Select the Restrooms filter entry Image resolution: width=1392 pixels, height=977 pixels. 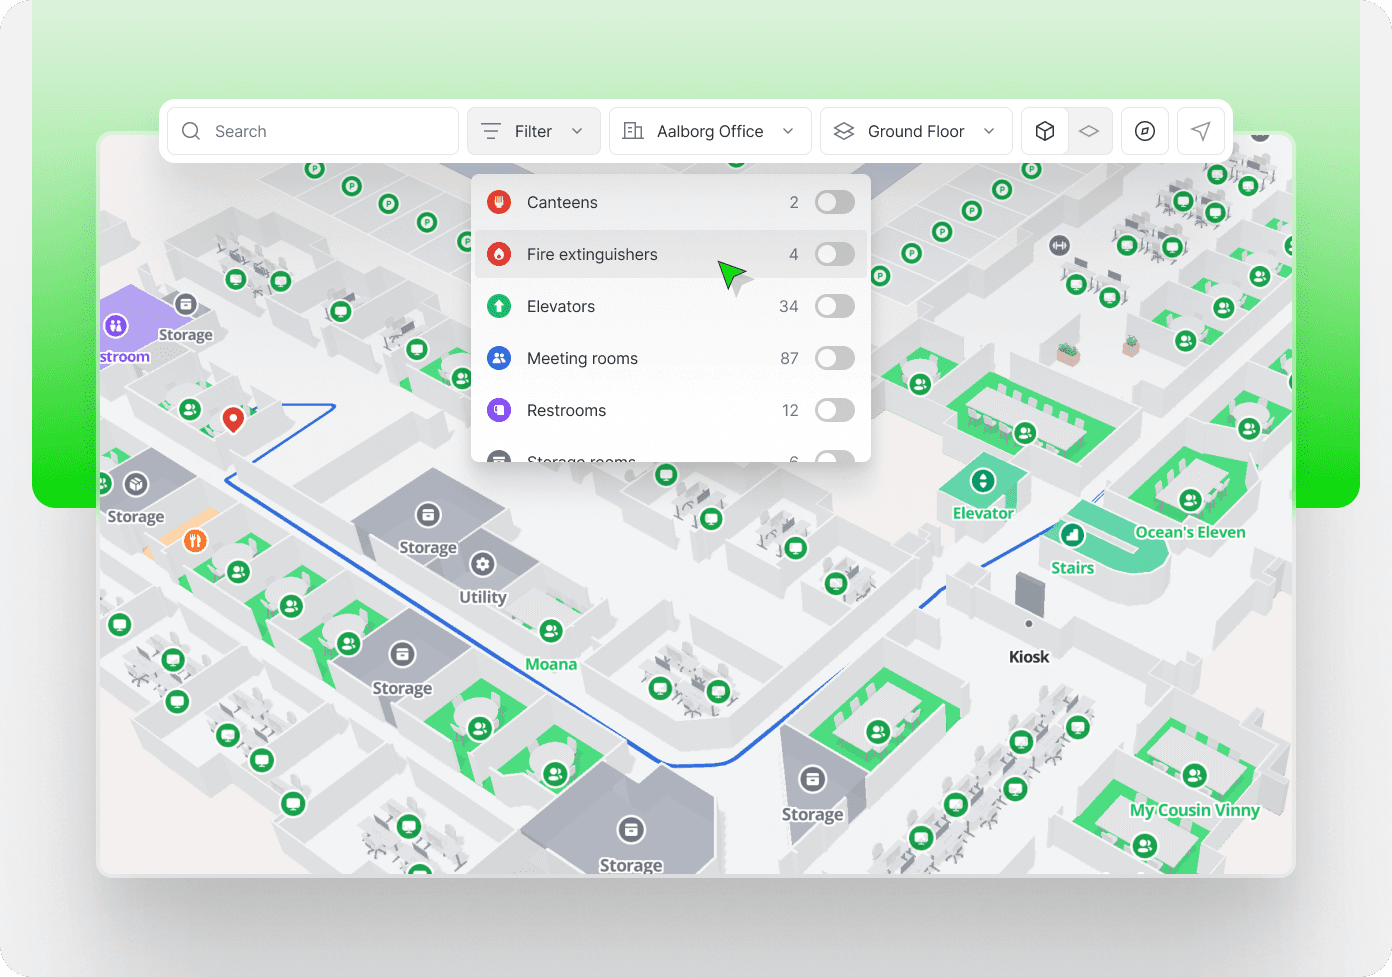tap(671, 410)
